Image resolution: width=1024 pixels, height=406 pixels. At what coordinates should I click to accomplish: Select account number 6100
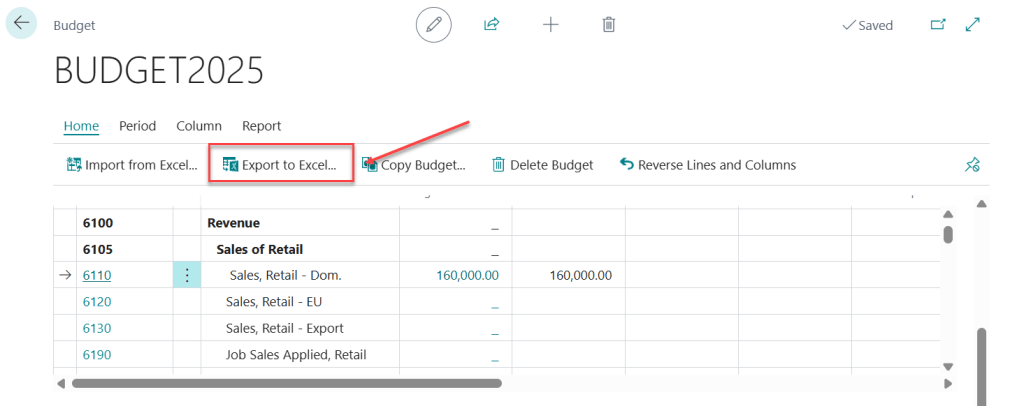[98, 223]
